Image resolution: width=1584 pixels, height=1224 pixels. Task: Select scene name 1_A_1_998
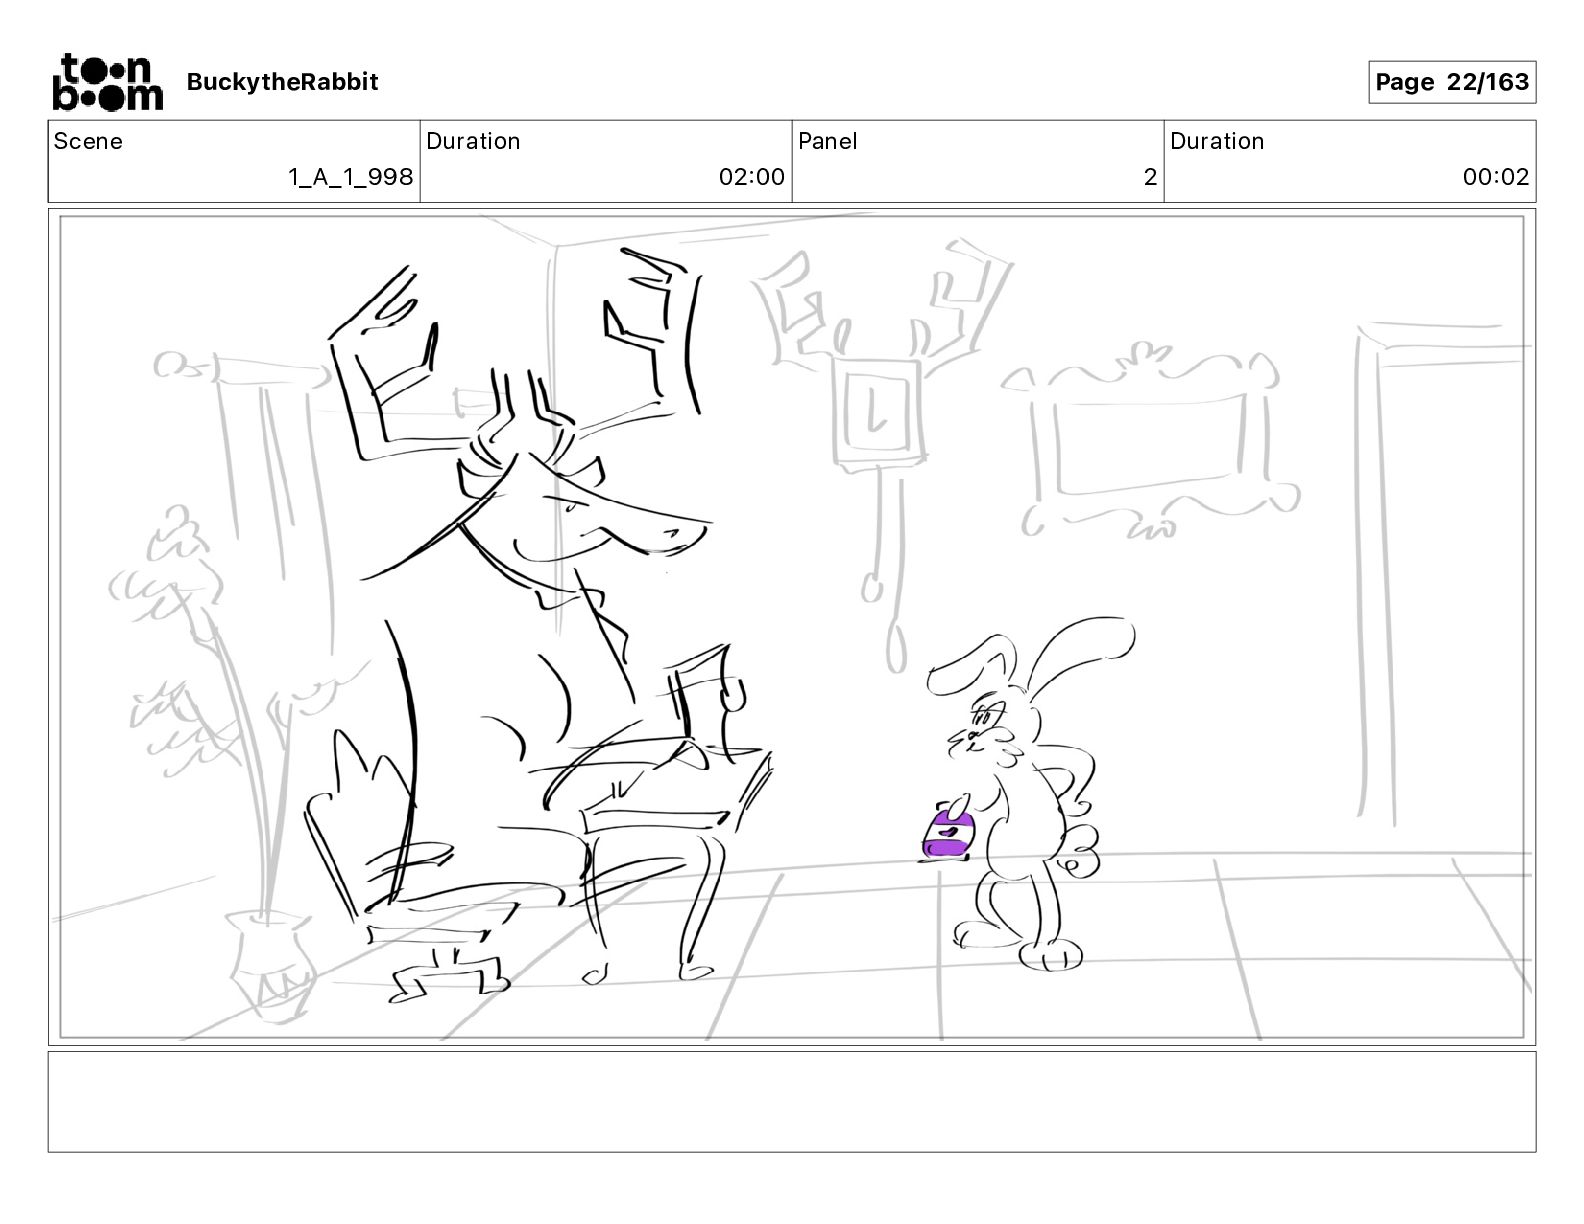click(350, 177)
